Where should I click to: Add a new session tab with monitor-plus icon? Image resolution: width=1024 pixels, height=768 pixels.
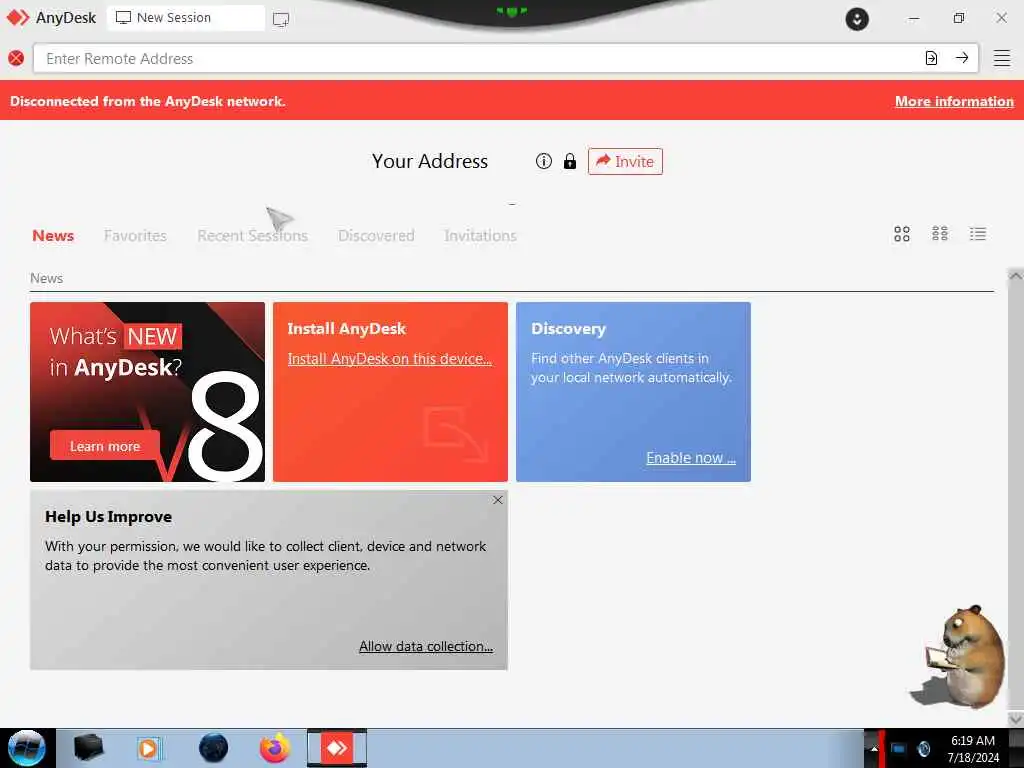pos(281,19)
